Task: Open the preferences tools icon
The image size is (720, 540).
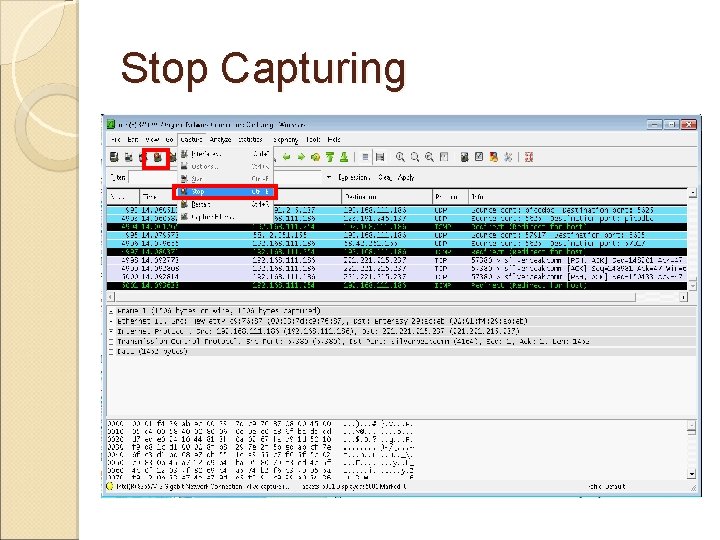Action: pos(508,157)
